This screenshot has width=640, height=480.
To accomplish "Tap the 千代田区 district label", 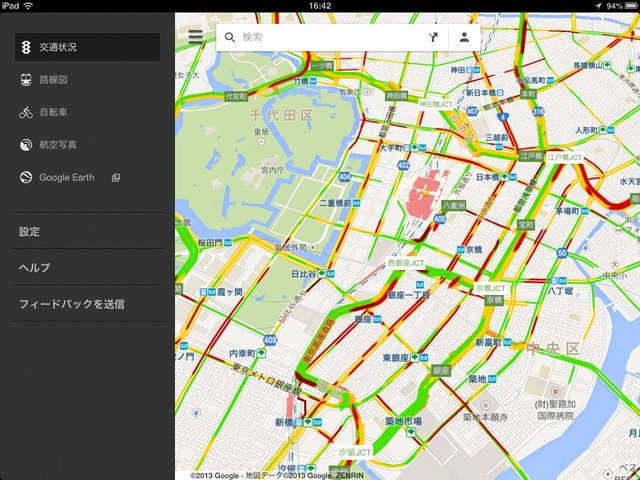I will coord(281,116).
